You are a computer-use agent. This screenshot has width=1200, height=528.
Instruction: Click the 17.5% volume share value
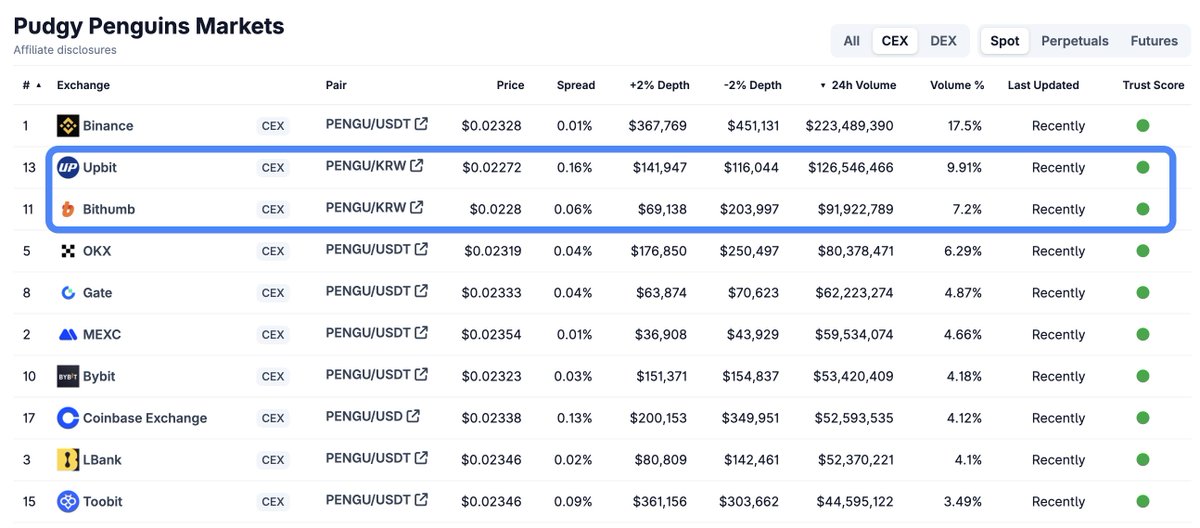[965, 126]
